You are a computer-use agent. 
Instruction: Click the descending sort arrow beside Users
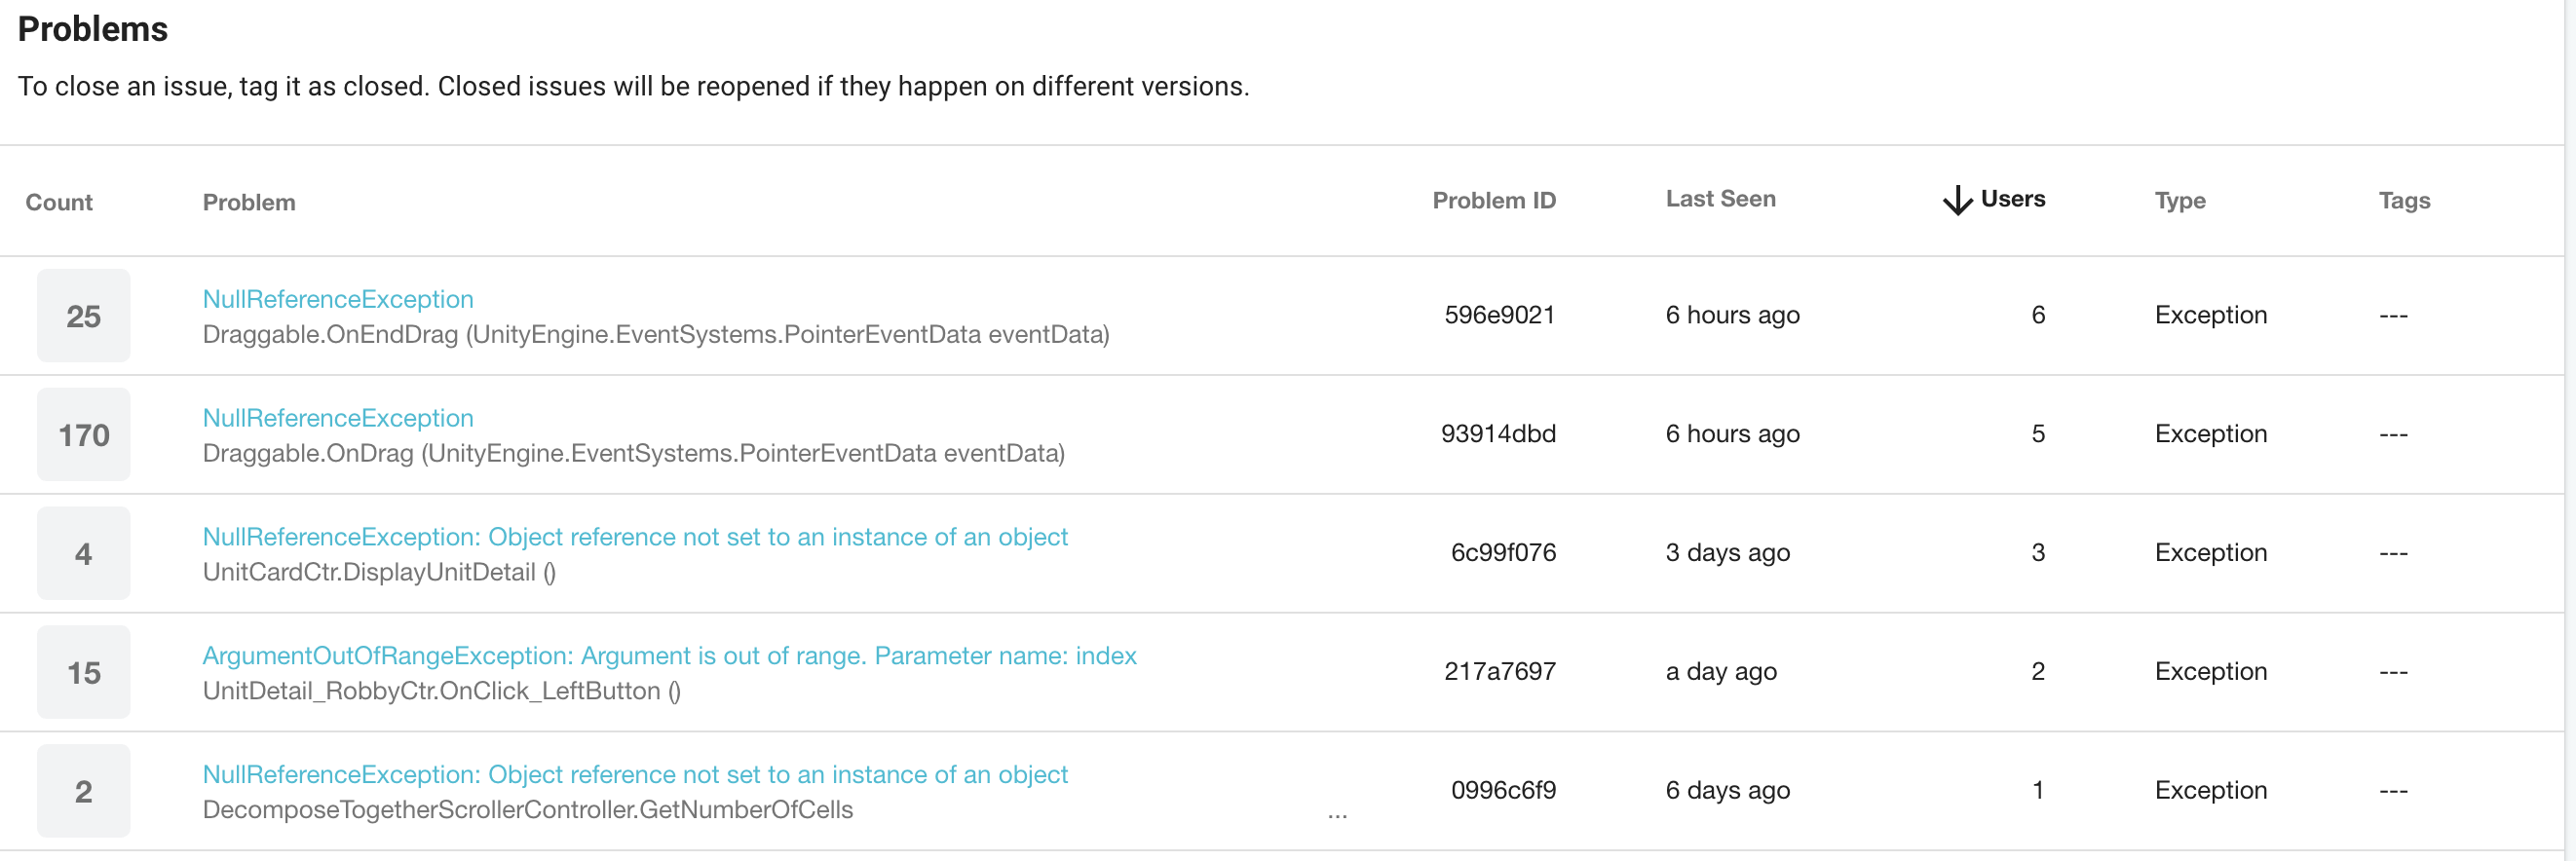tap(1956, 200)
